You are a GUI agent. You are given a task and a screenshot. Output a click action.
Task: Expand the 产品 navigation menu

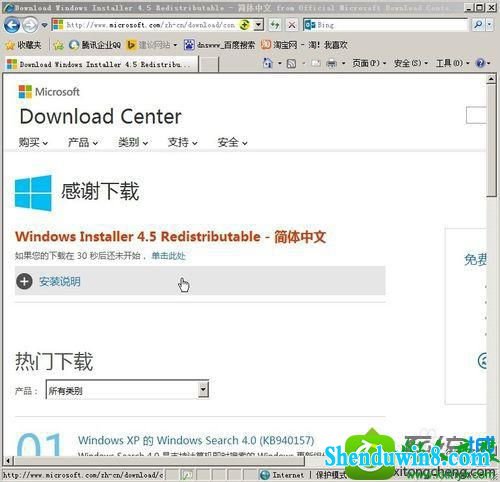pos(83,142)
